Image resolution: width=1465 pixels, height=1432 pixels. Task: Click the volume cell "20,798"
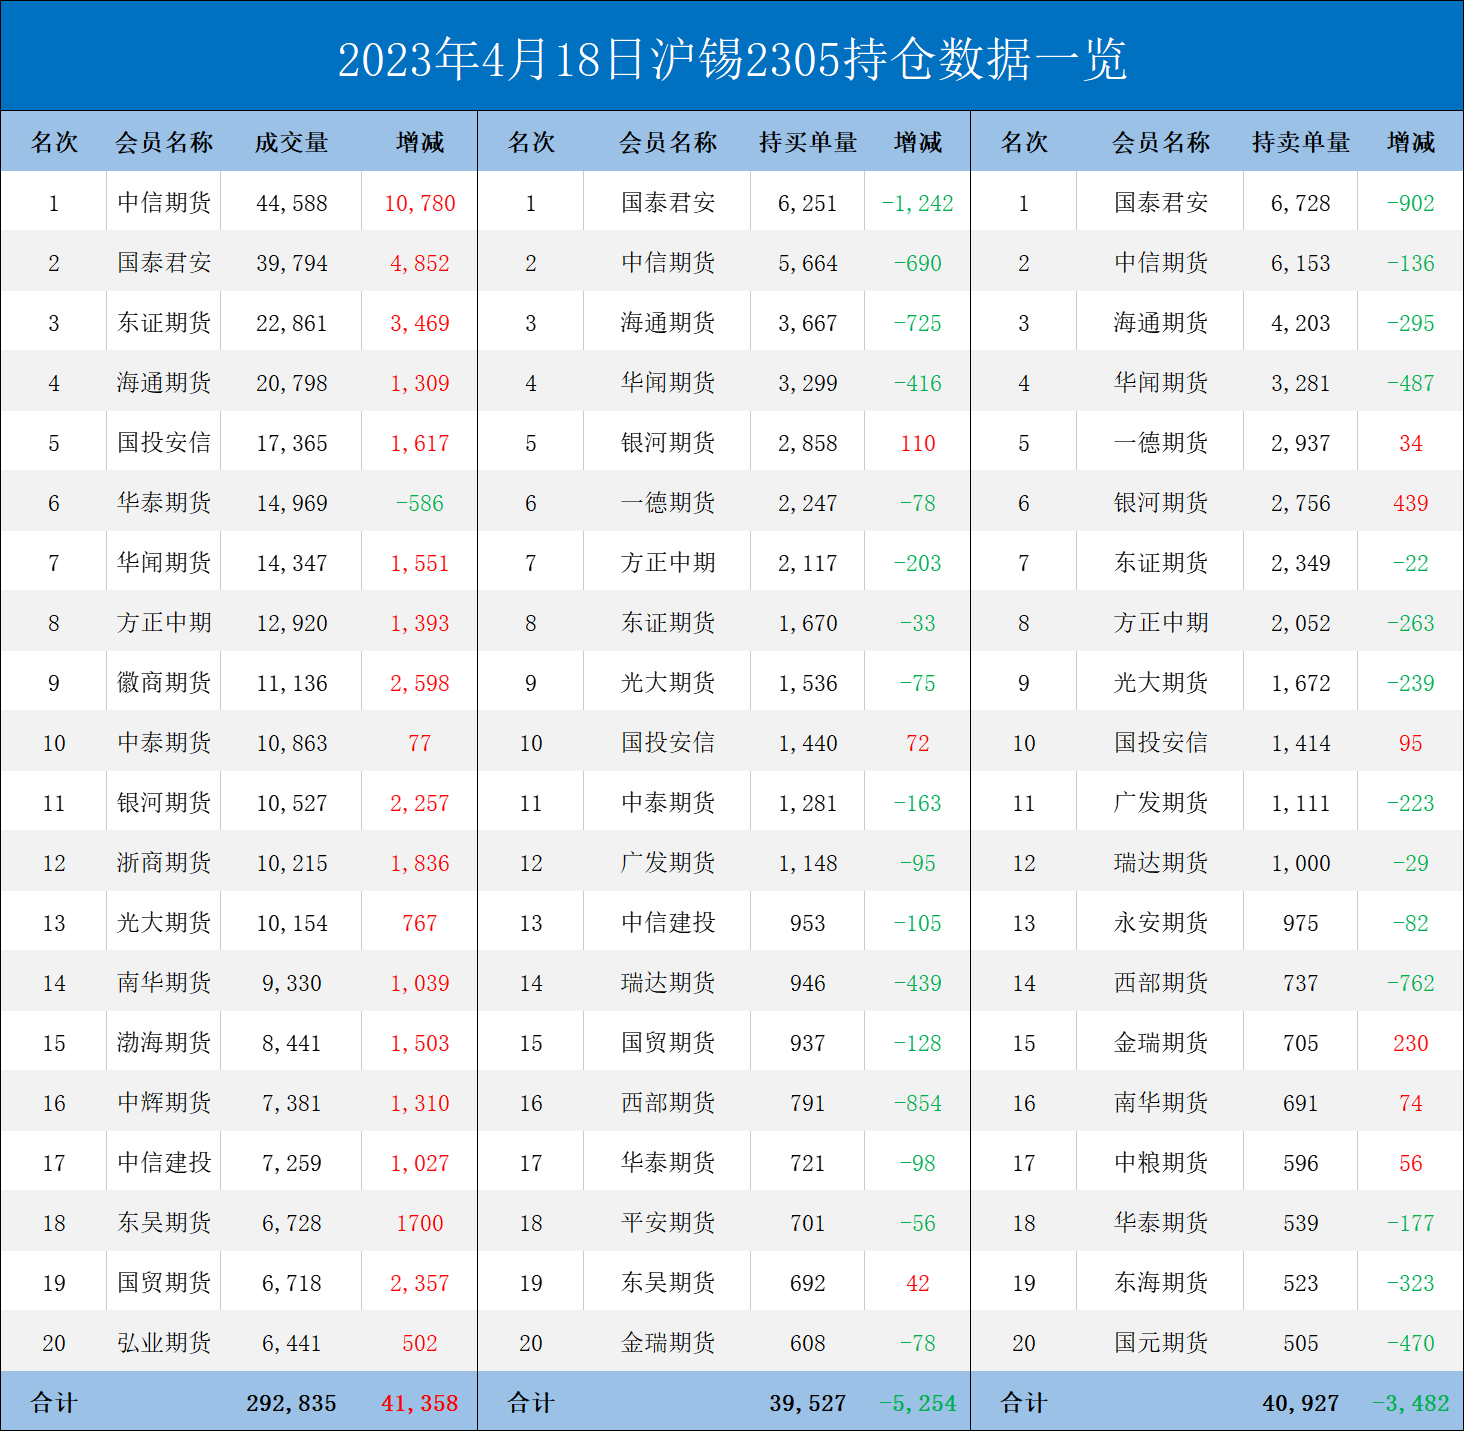pos(292,383)
